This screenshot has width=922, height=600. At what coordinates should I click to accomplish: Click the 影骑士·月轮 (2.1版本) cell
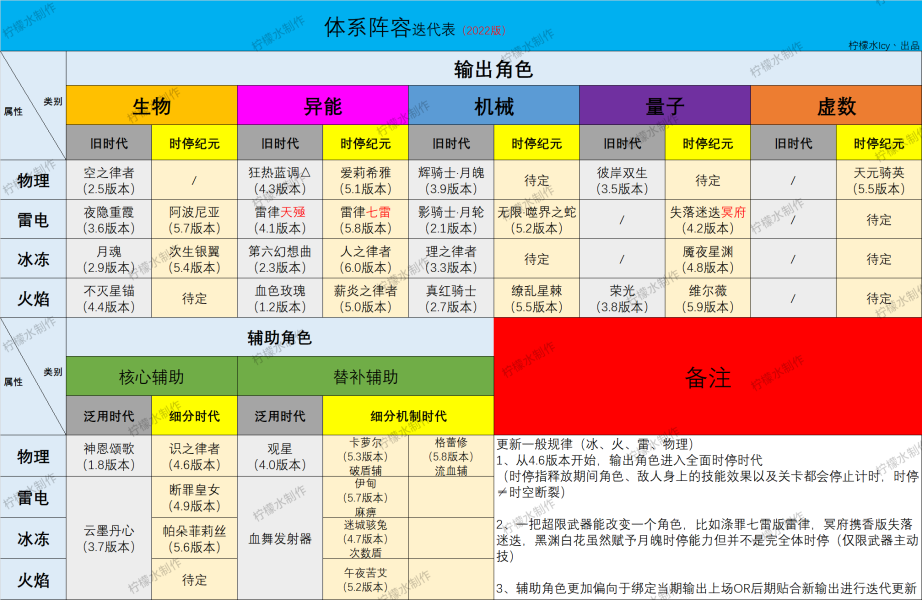point(451,219)
